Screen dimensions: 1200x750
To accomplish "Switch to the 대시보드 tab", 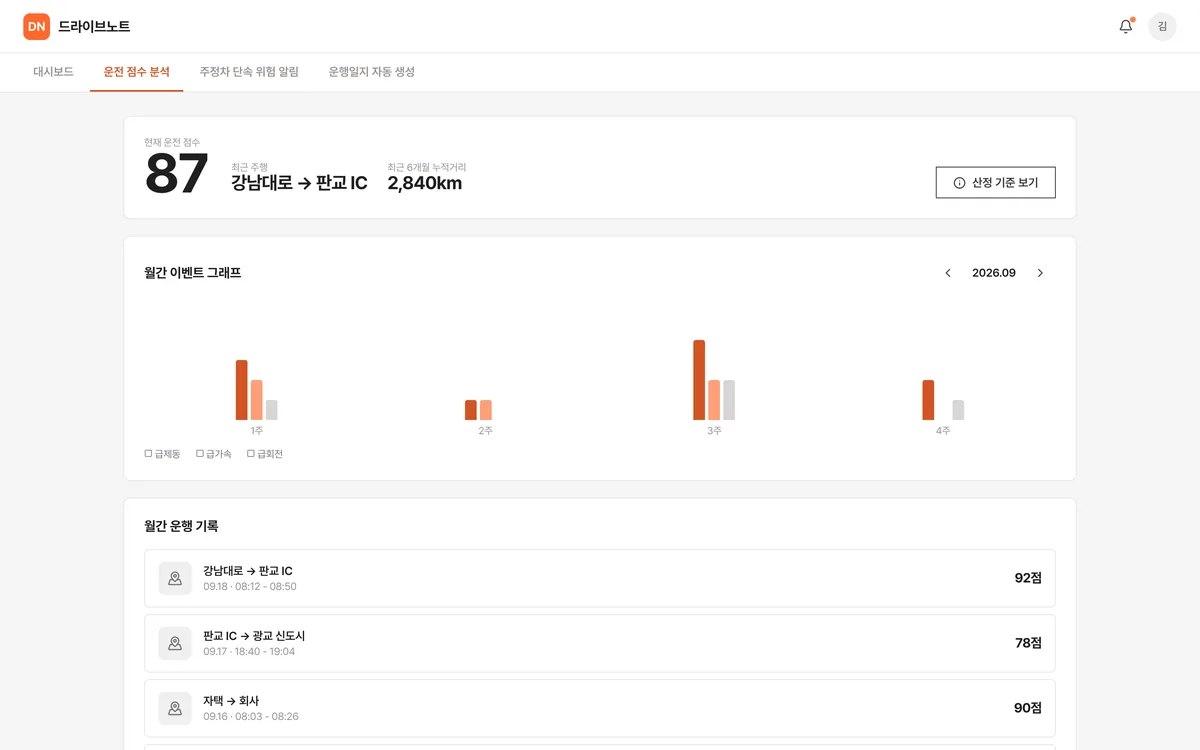I will pyautogui.click(x=53, y=72).
